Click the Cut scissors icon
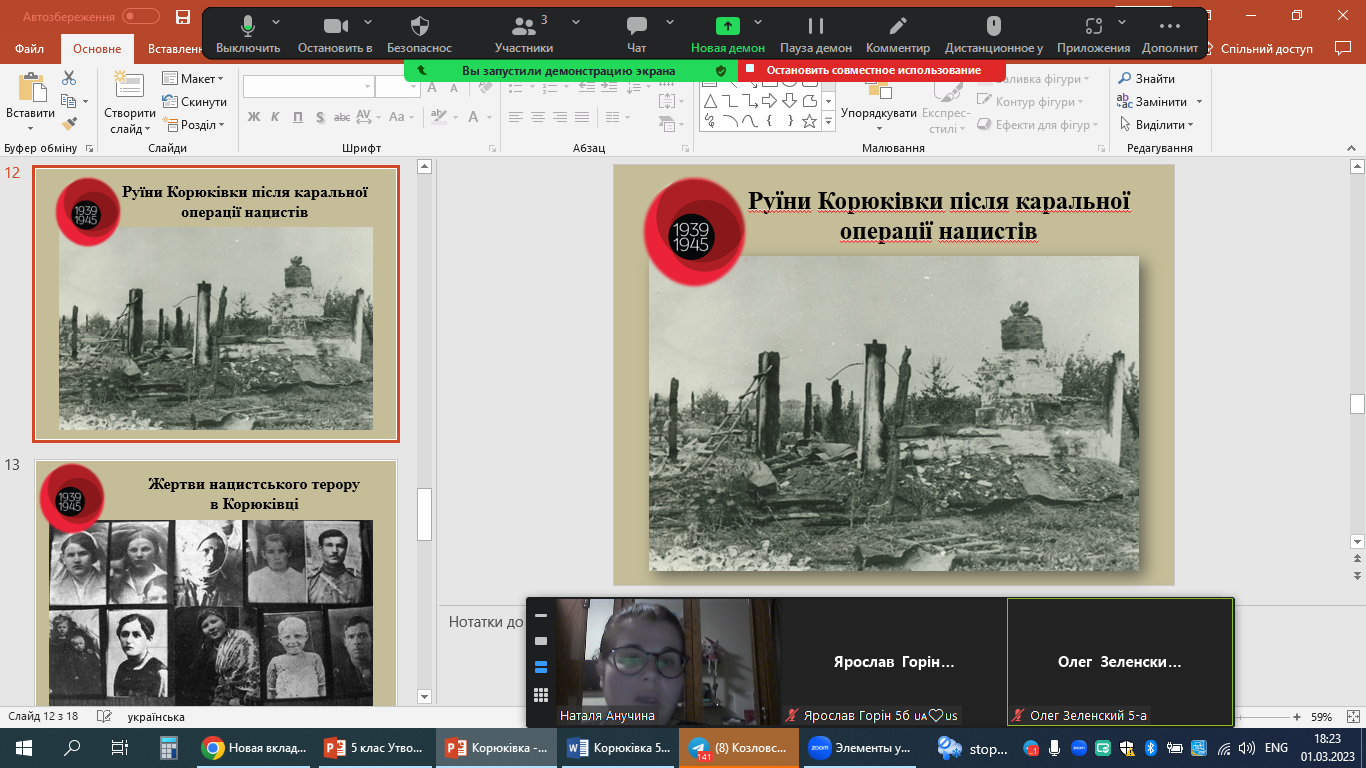The height and width of the screenshot is (768, 1366). [69, 78]
